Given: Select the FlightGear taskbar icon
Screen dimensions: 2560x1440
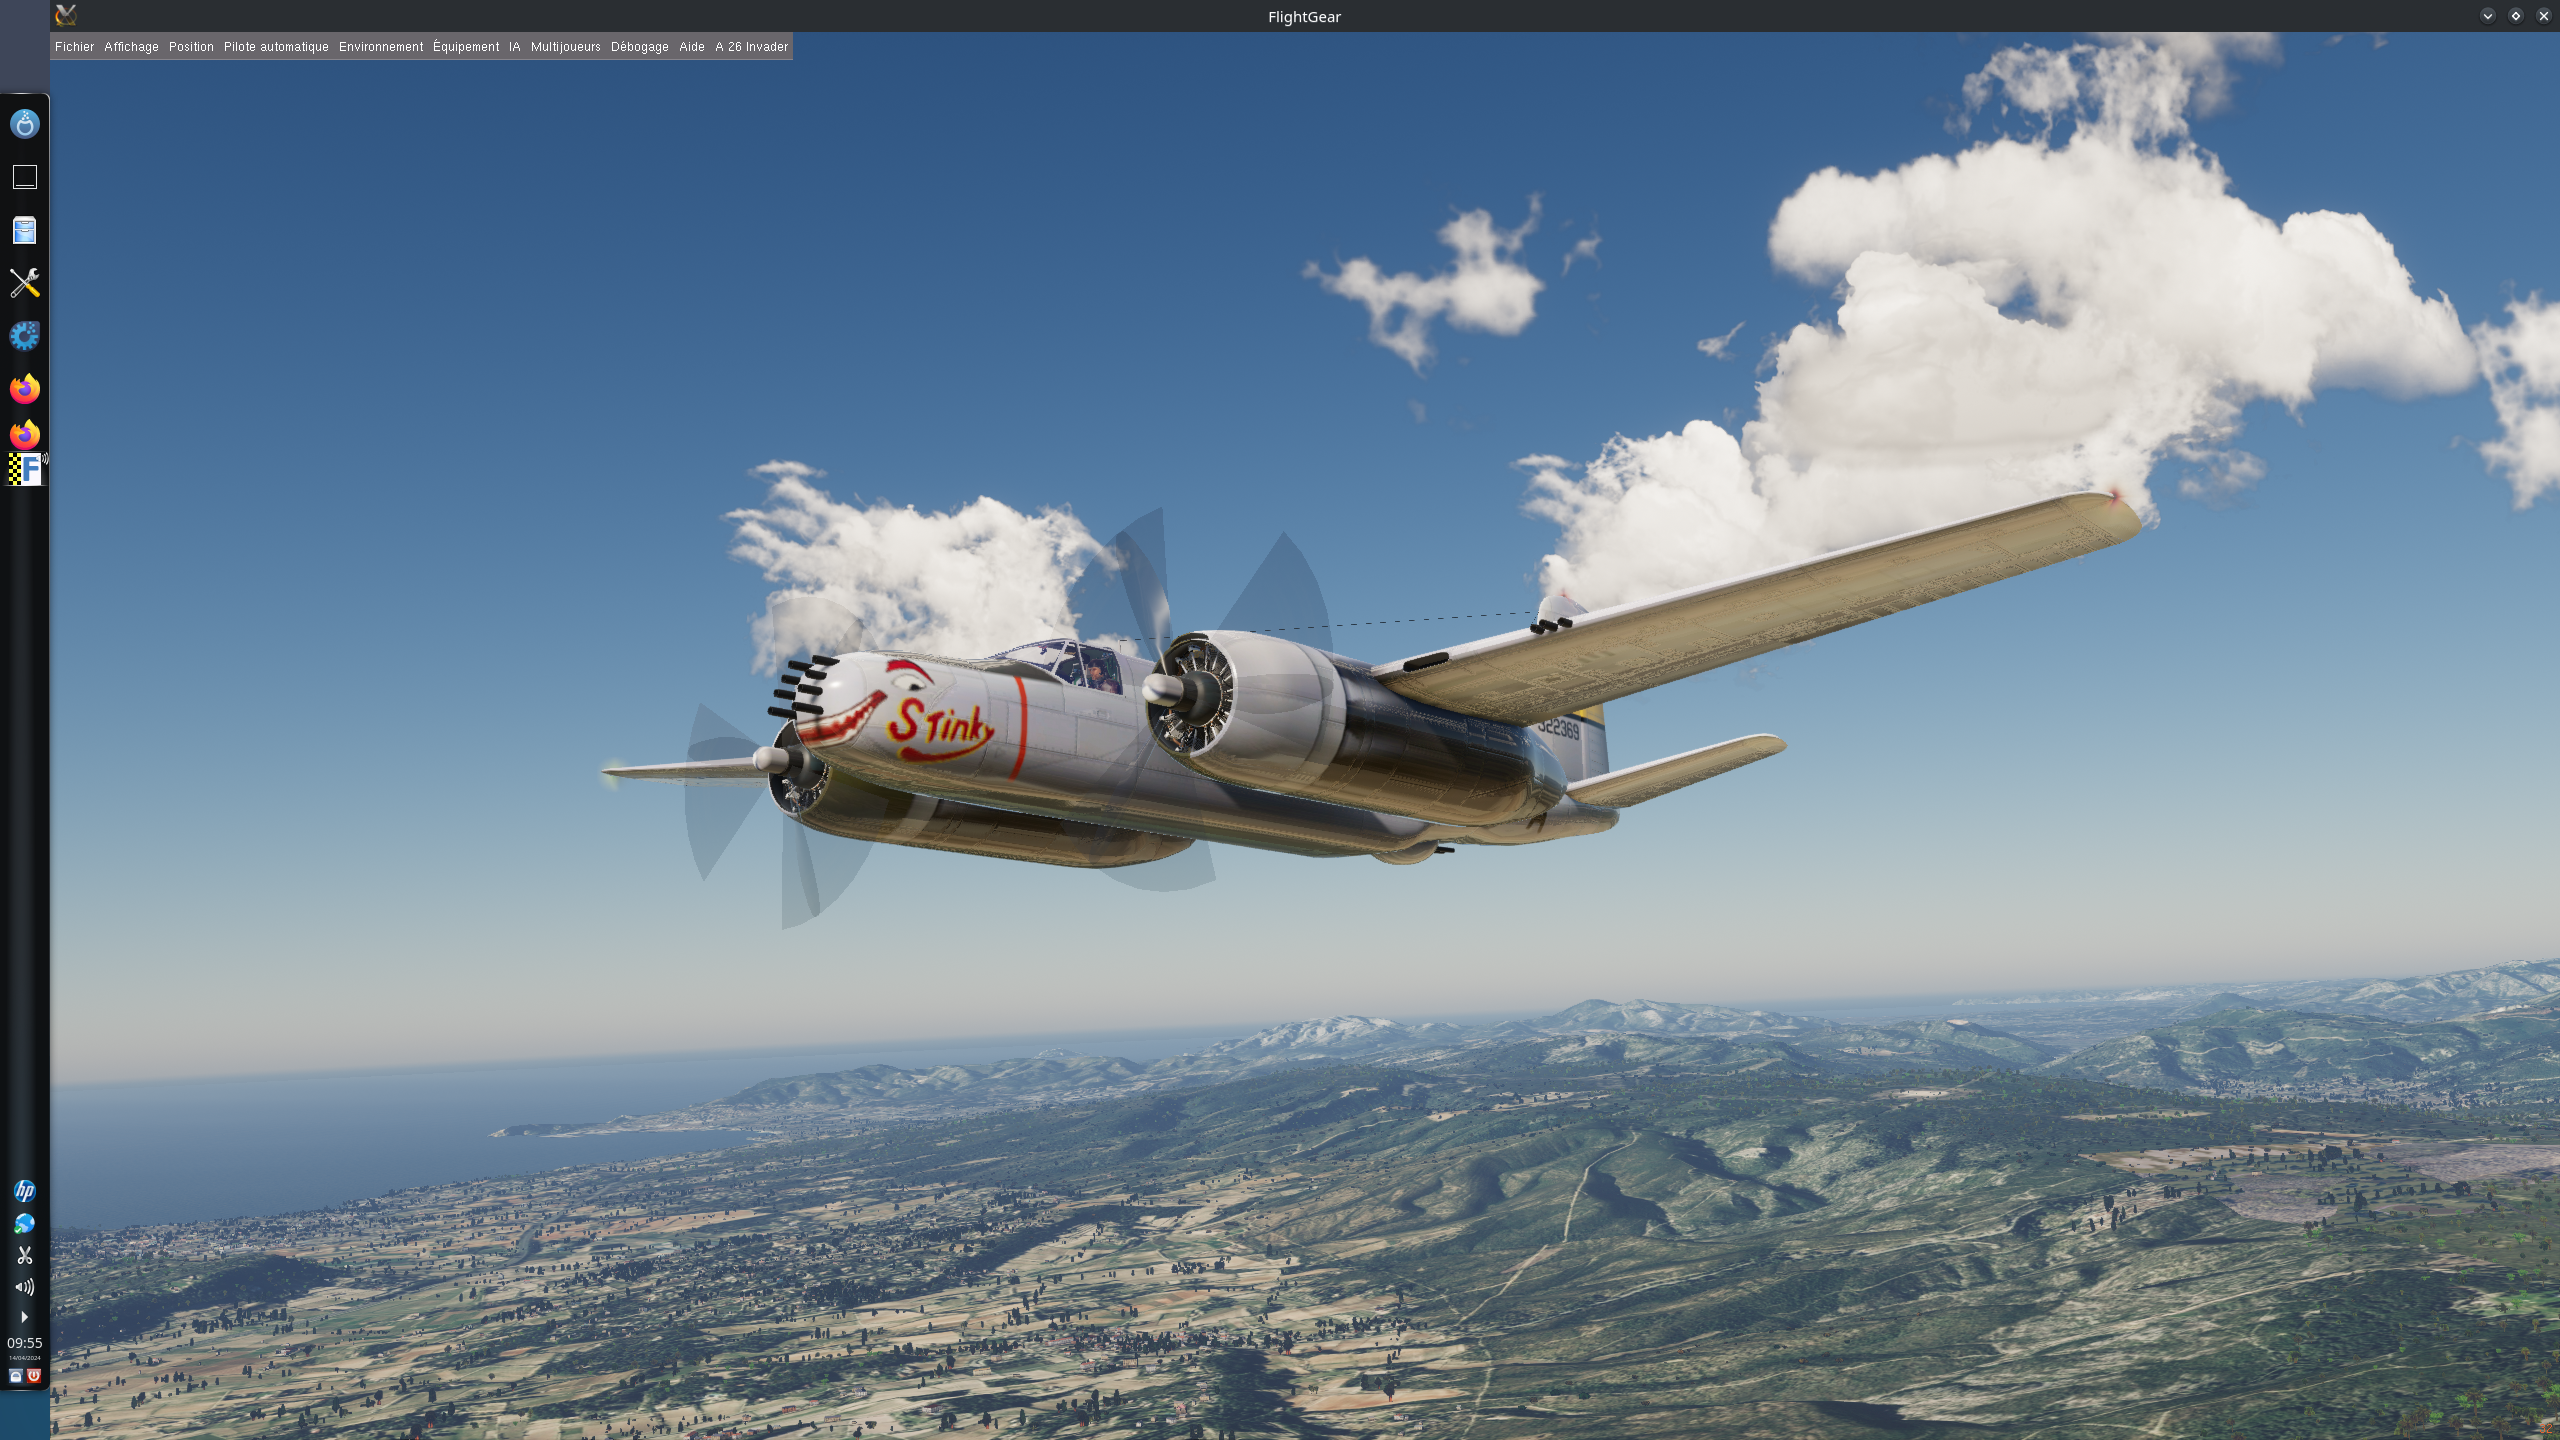Looking at the screenshot, I should click(26, 469).
